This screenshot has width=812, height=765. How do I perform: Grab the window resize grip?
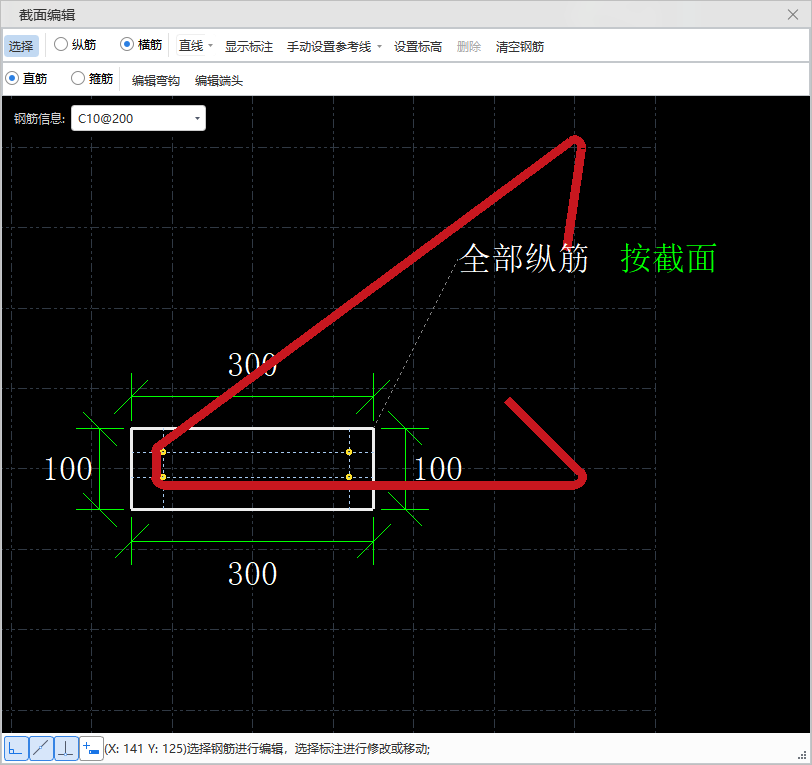click(x=802, y=755)
